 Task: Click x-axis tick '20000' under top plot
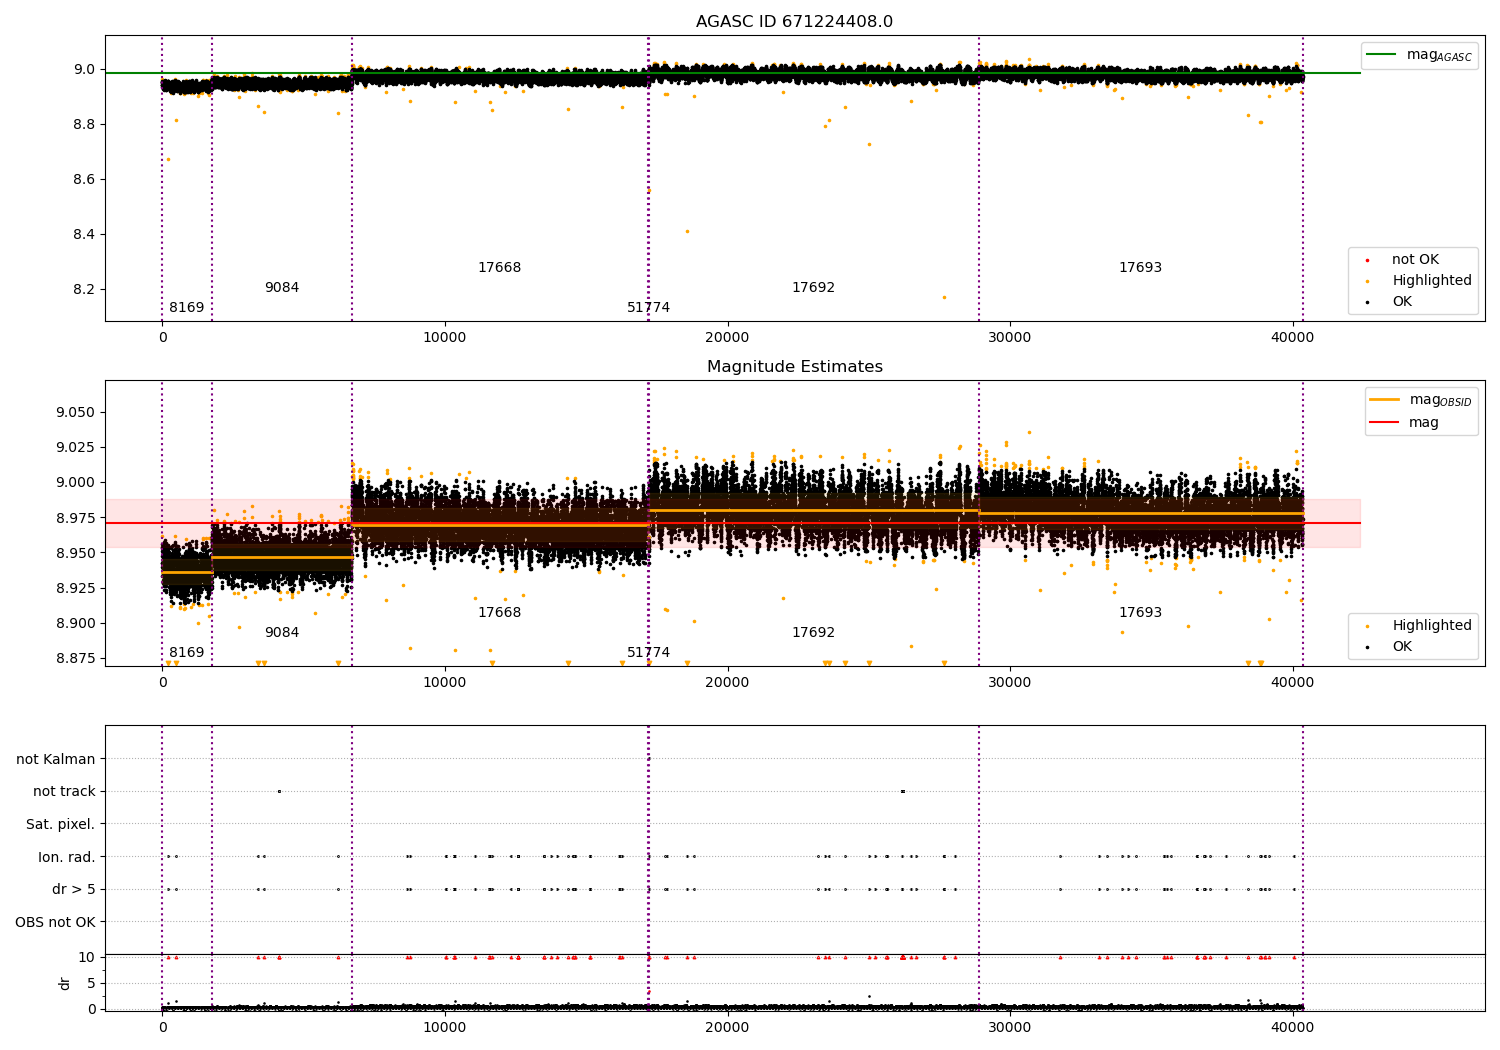pyautogui.click(x=727, y=338)
